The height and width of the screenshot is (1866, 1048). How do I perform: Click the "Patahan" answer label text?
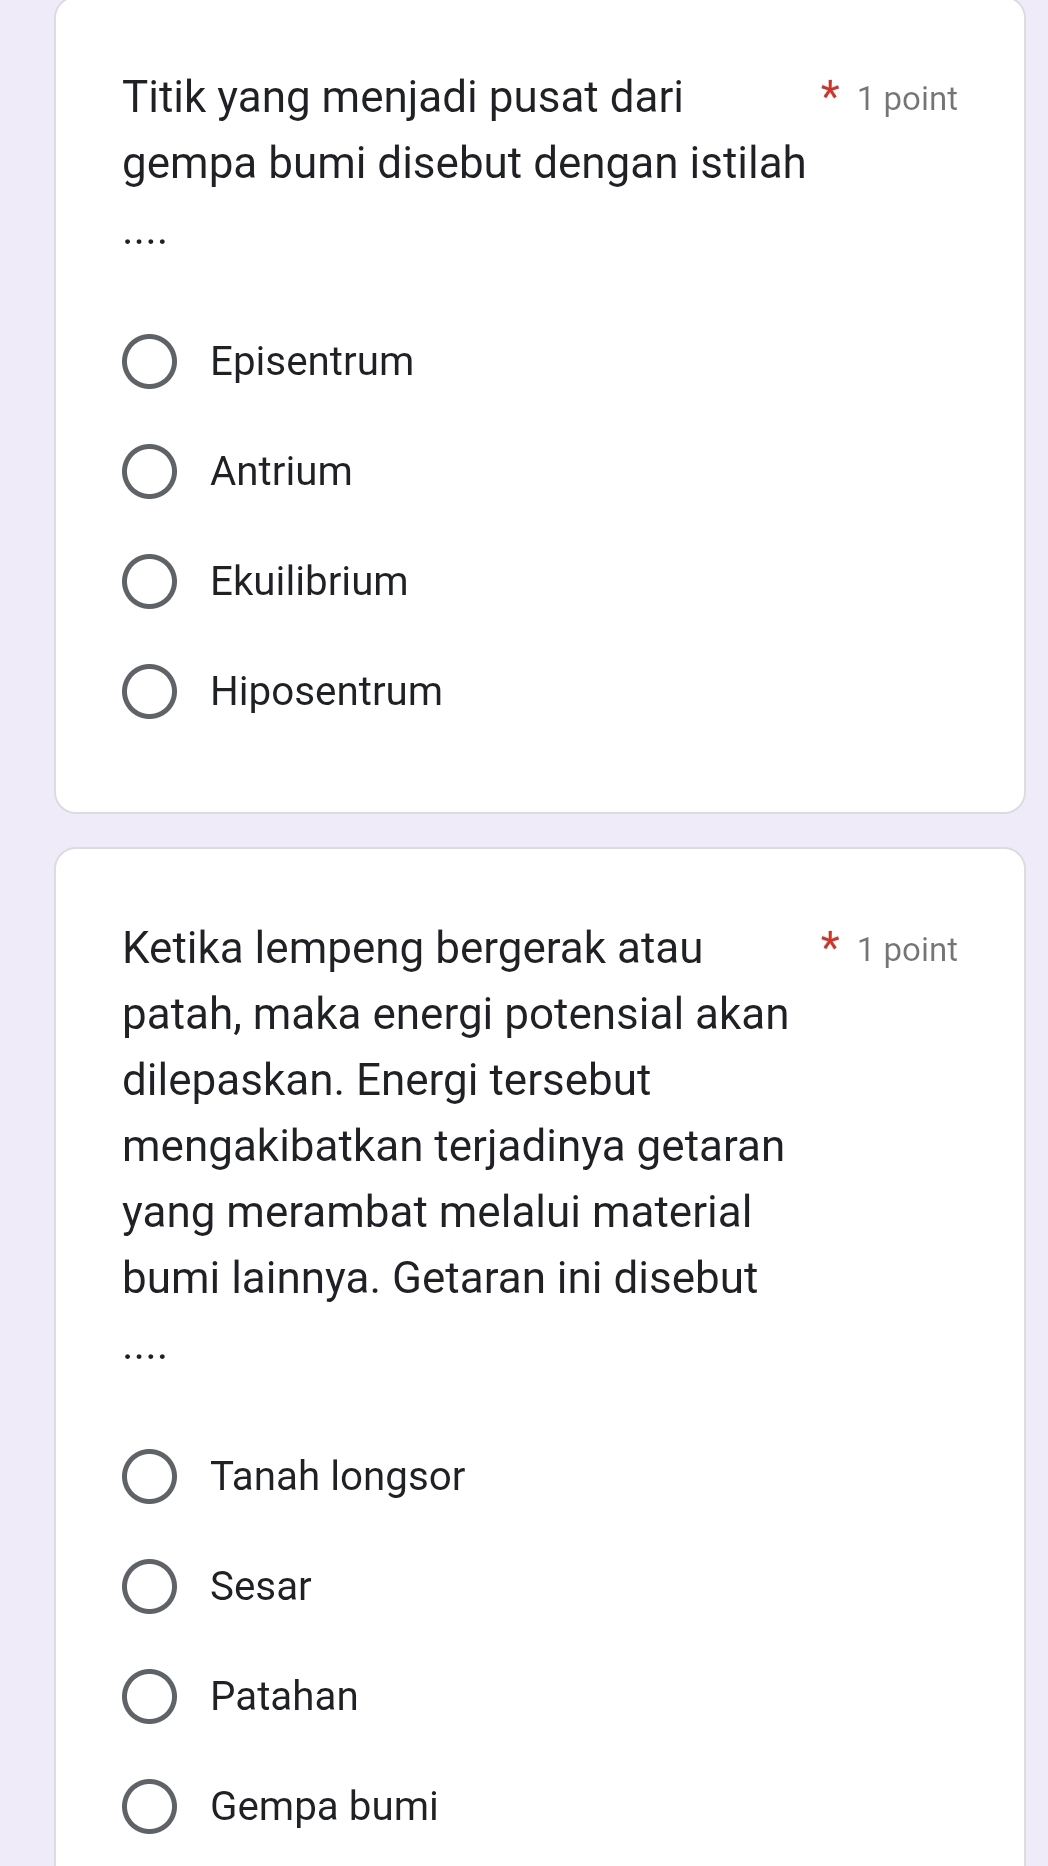click(x=284, y=1697)
